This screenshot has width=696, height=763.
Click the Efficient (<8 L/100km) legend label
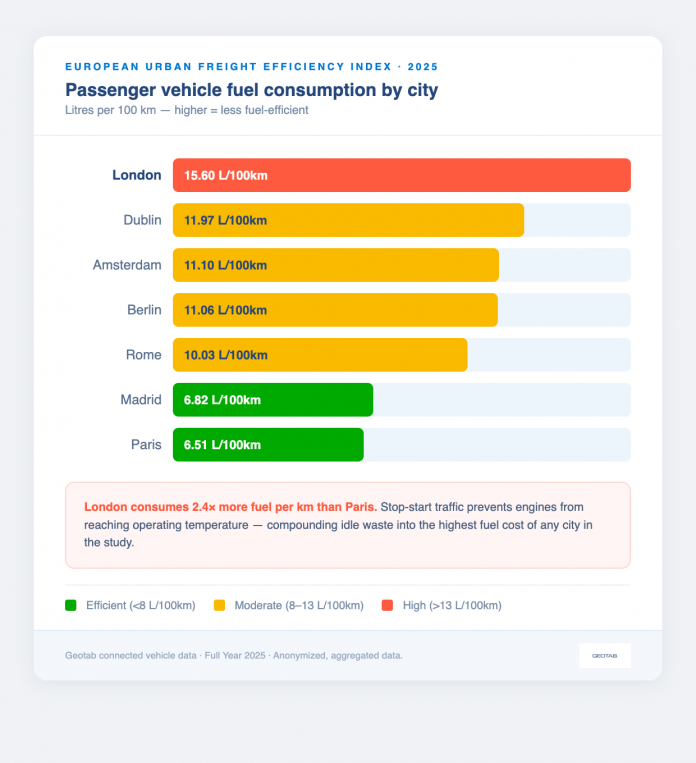pyautogui.click(x=141, y=605)
